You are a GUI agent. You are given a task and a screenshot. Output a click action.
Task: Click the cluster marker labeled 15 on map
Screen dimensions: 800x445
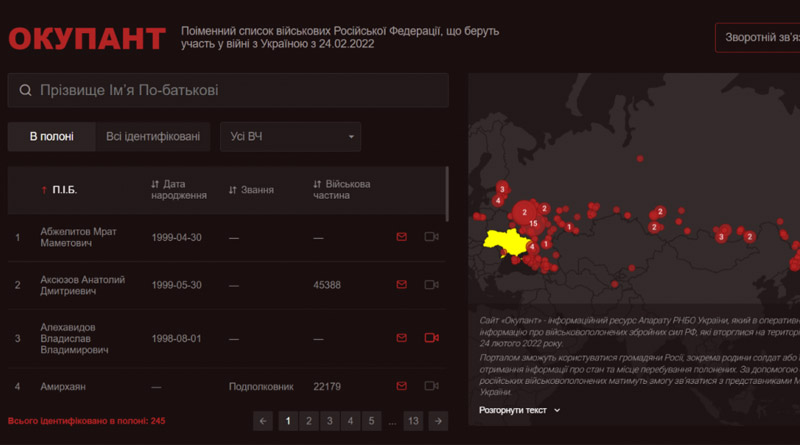click(534, 223)
